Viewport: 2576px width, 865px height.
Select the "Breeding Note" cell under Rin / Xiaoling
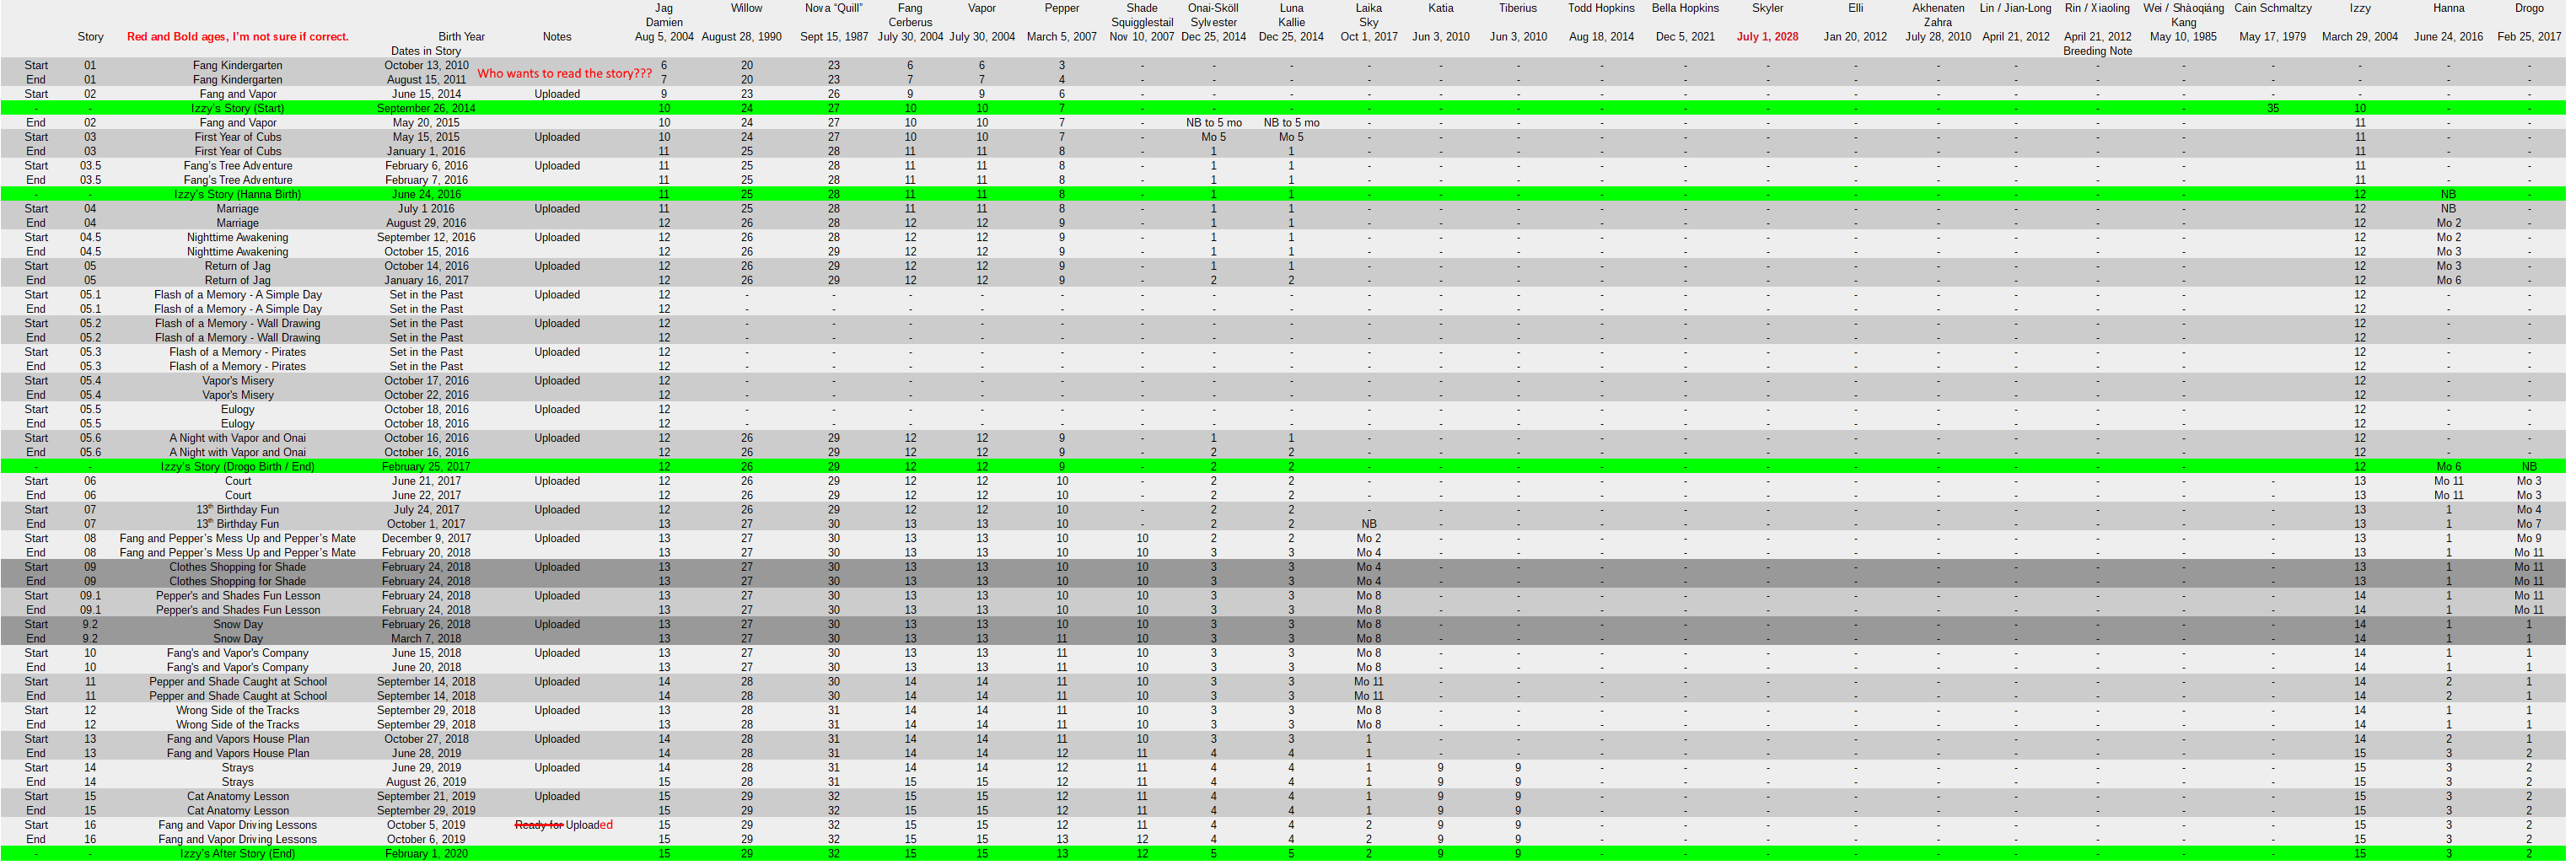(x=2097, y=51)
